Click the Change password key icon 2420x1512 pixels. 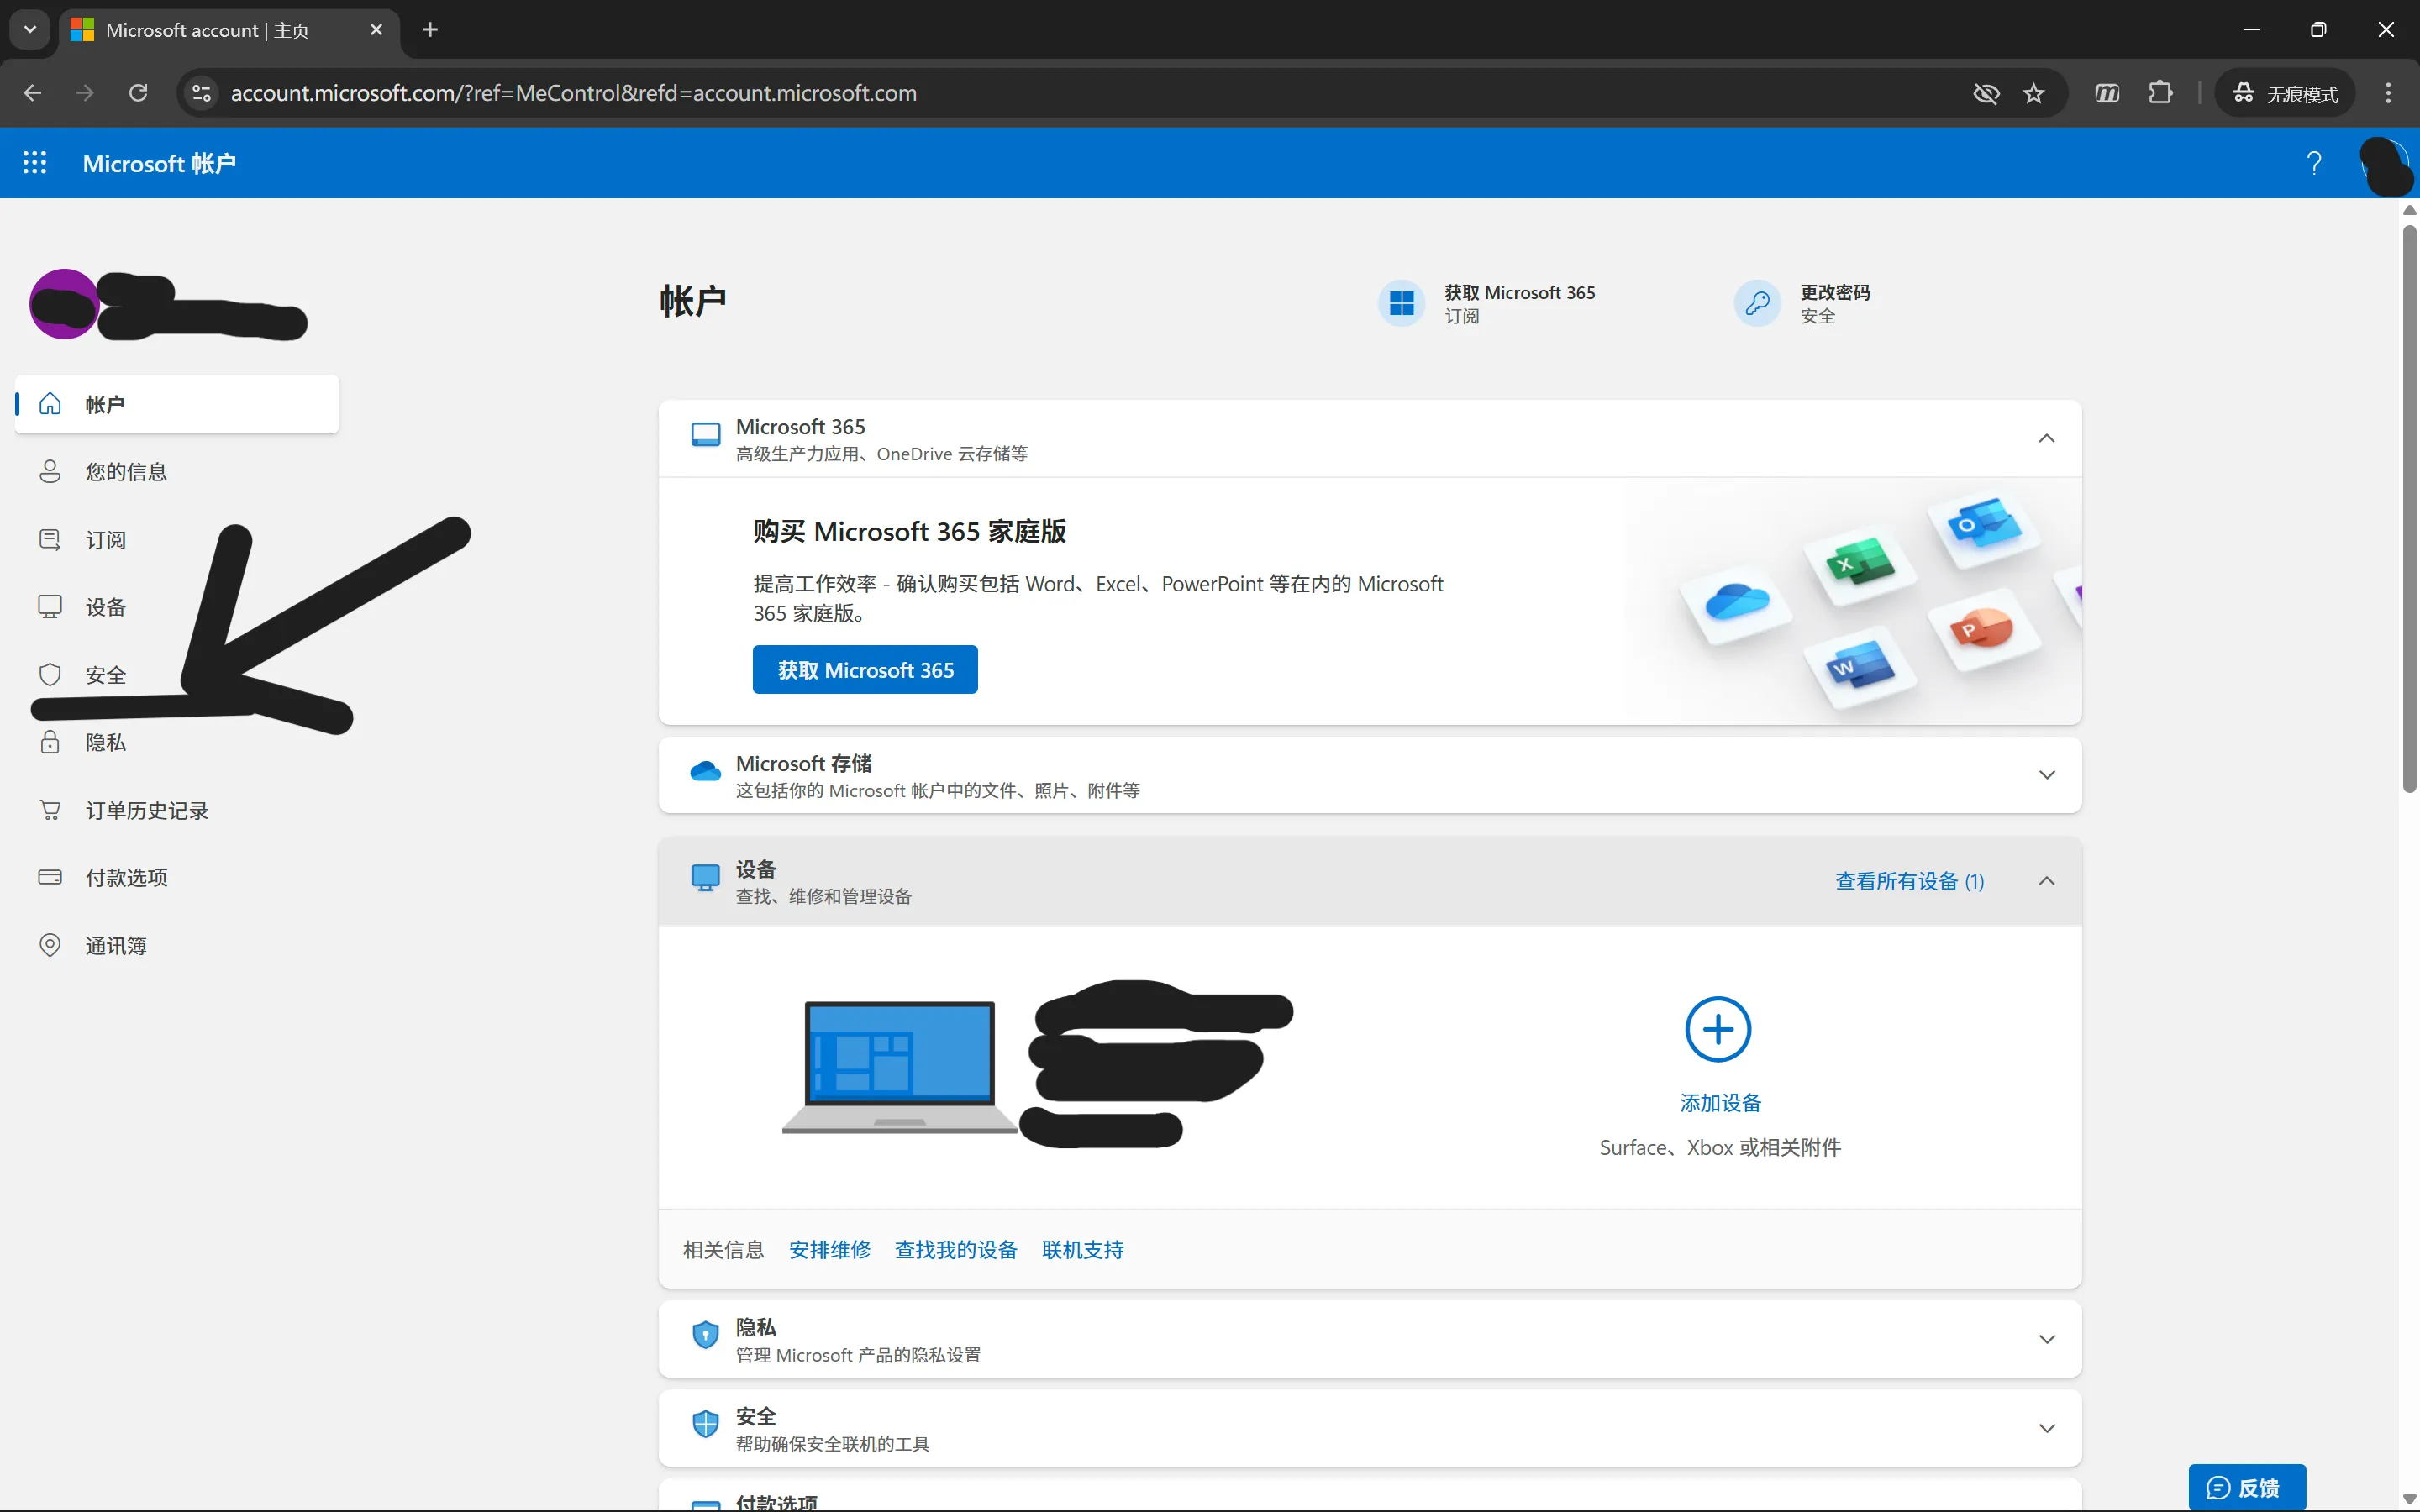[x=1757, y=303]
